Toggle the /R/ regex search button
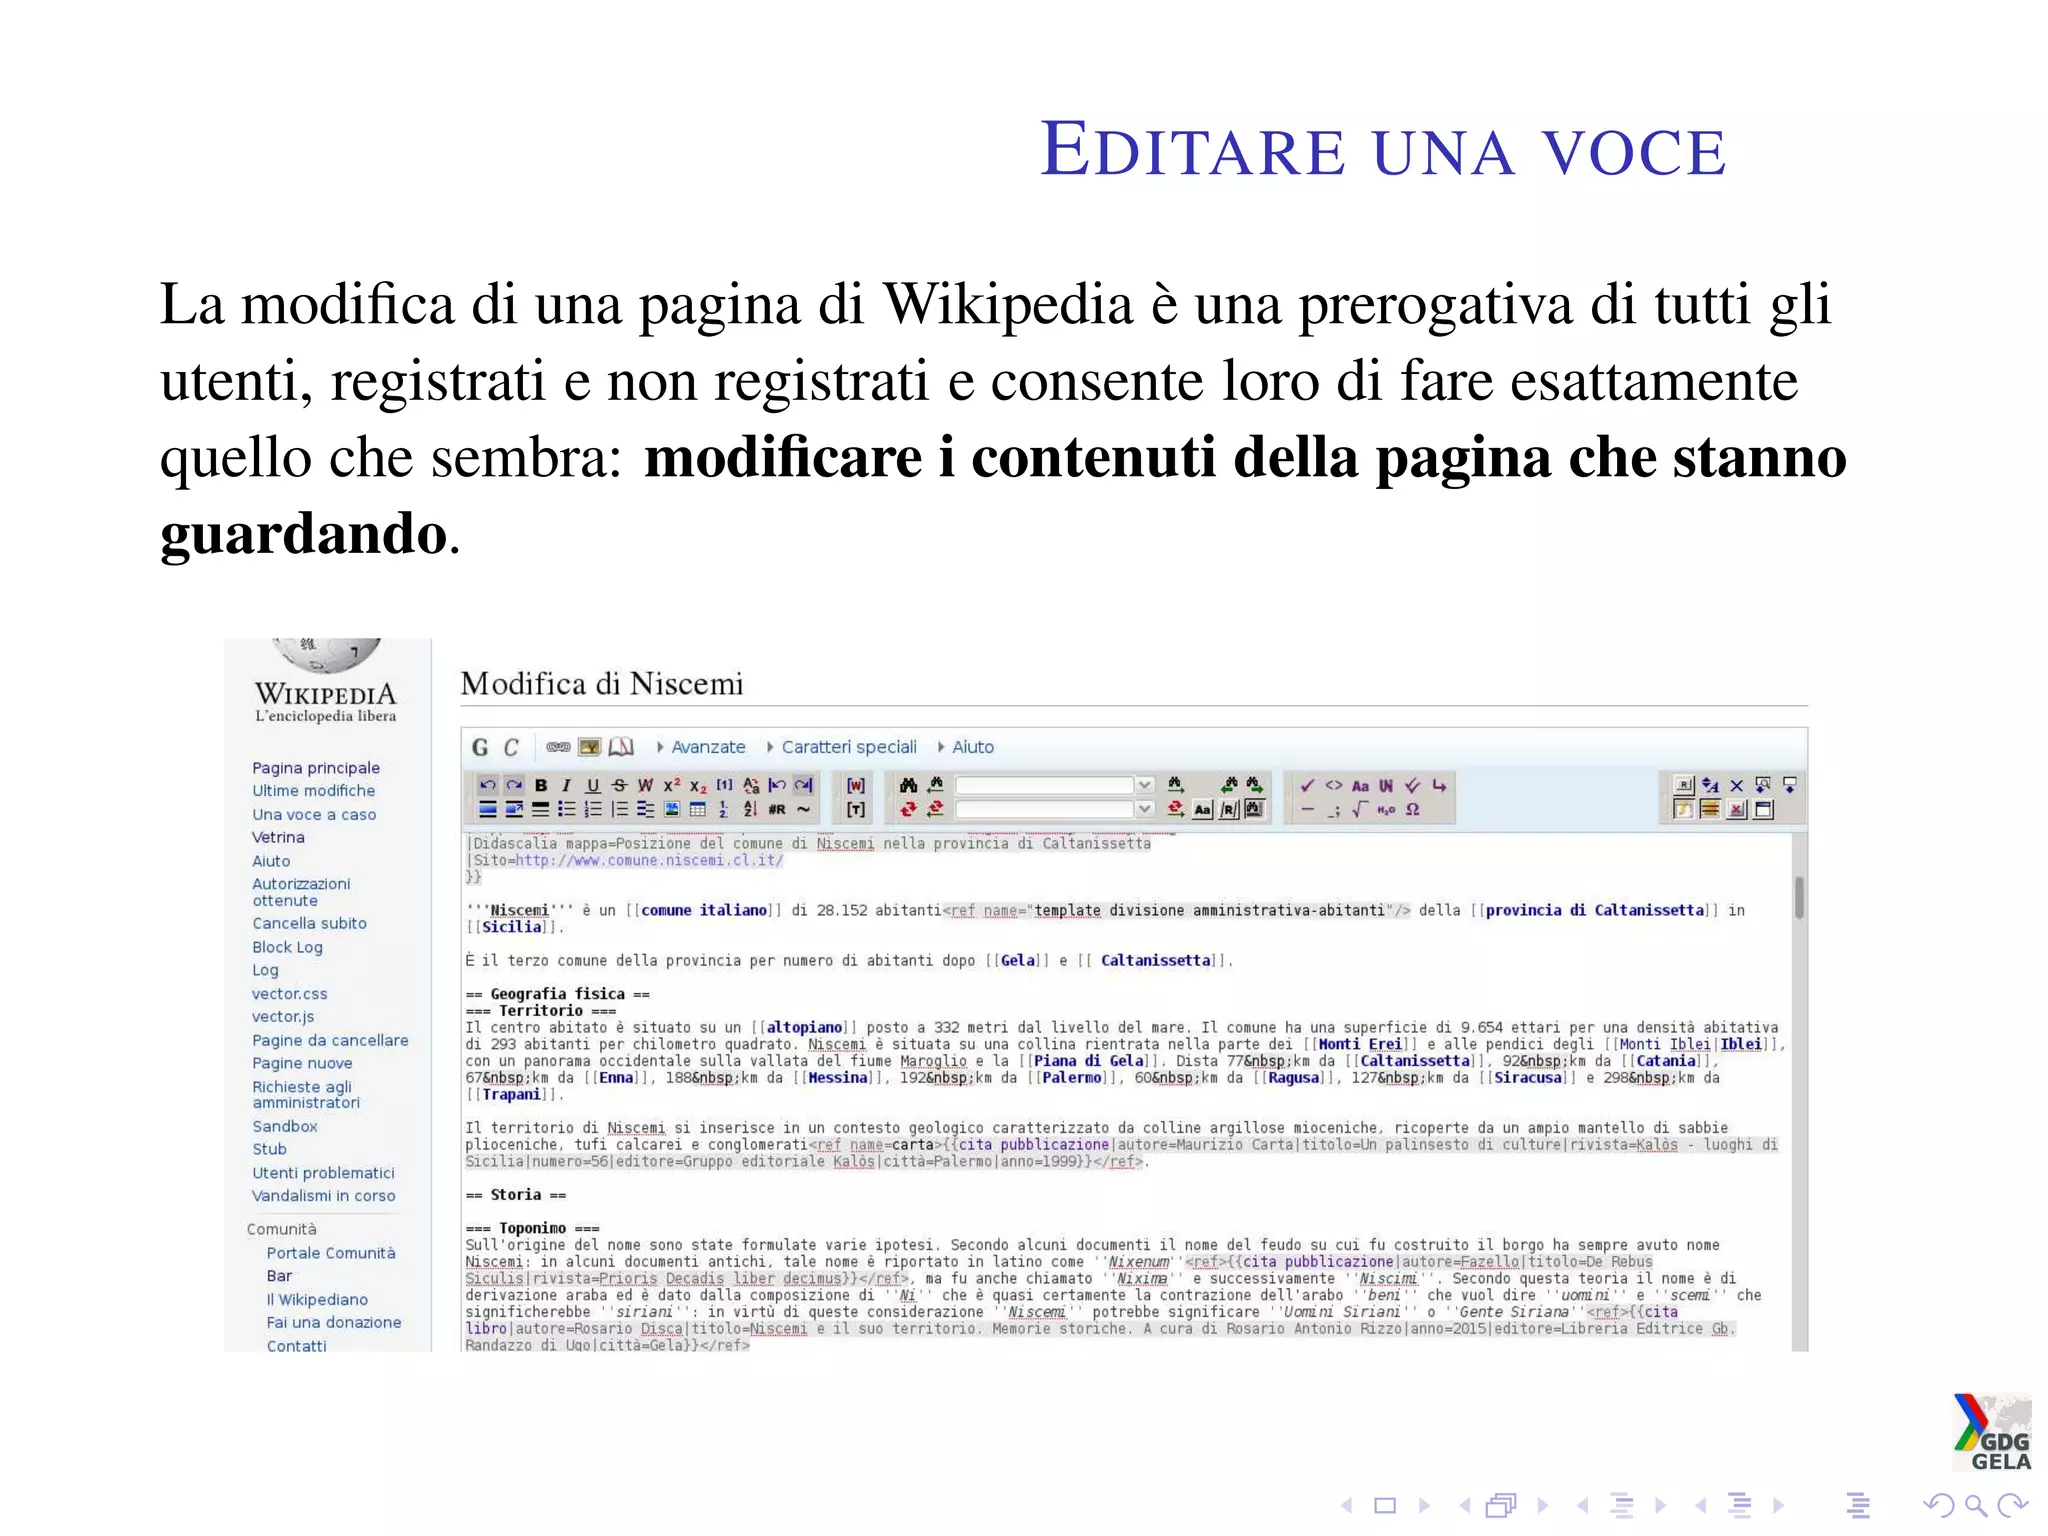Screen dimensions: 2048x1536 click(x=1229, y=810)
